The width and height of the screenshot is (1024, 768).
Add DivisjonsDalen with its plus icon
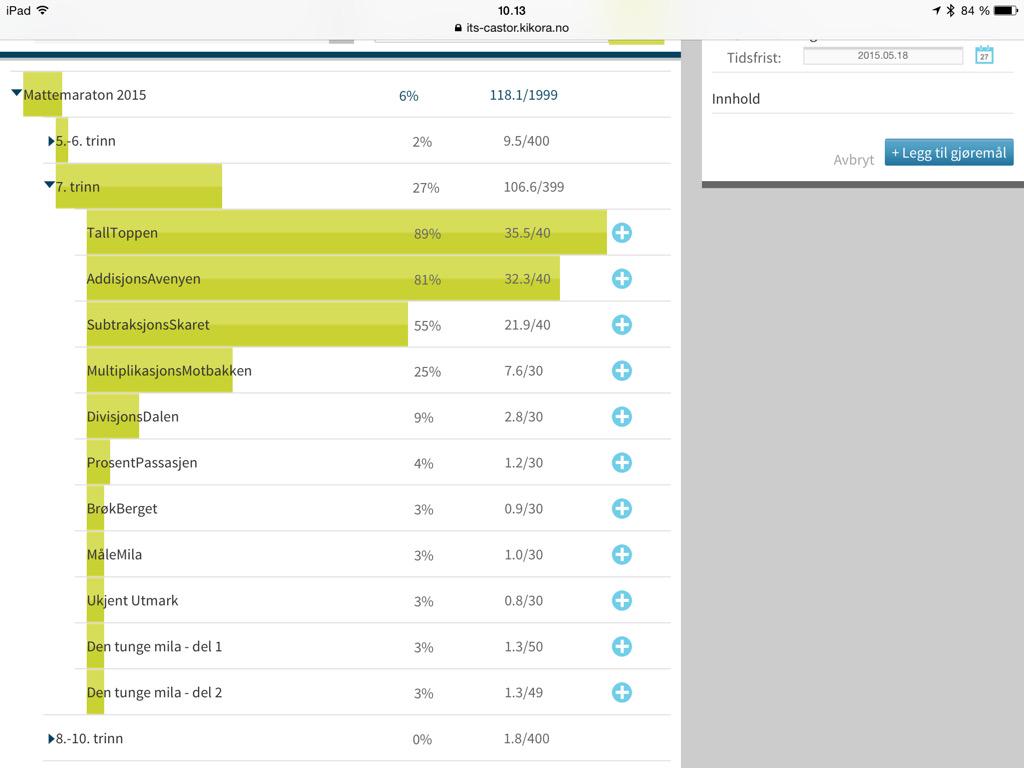[x=622, y=417]
